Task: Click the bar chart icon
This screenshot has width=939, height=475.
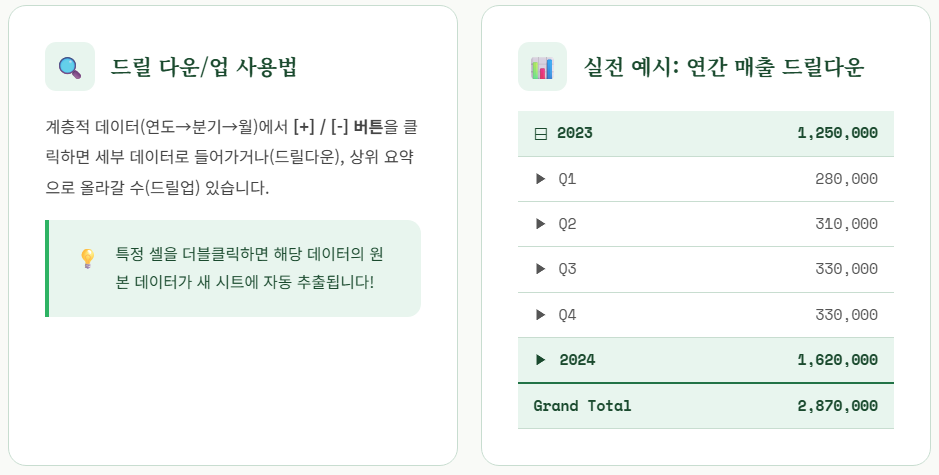Action: 543,67
